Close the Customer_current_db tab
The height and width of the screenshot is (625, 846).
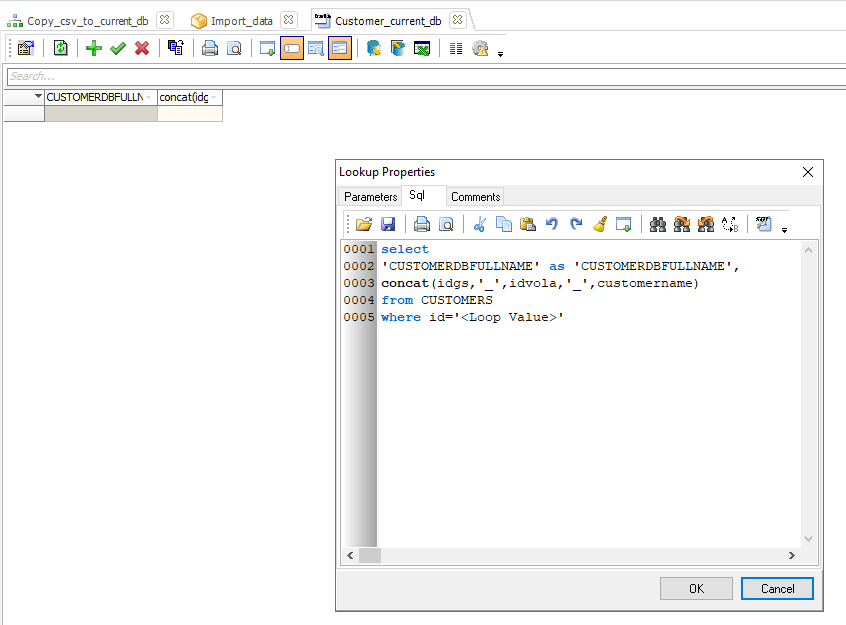(x=458, y=20)
